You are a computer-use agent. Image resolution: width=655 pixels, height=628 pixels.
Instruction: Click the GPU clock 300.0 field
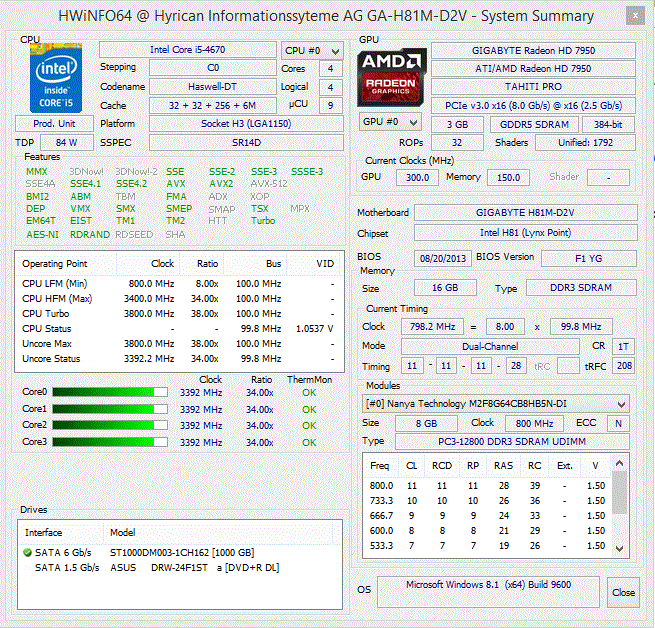417,177
